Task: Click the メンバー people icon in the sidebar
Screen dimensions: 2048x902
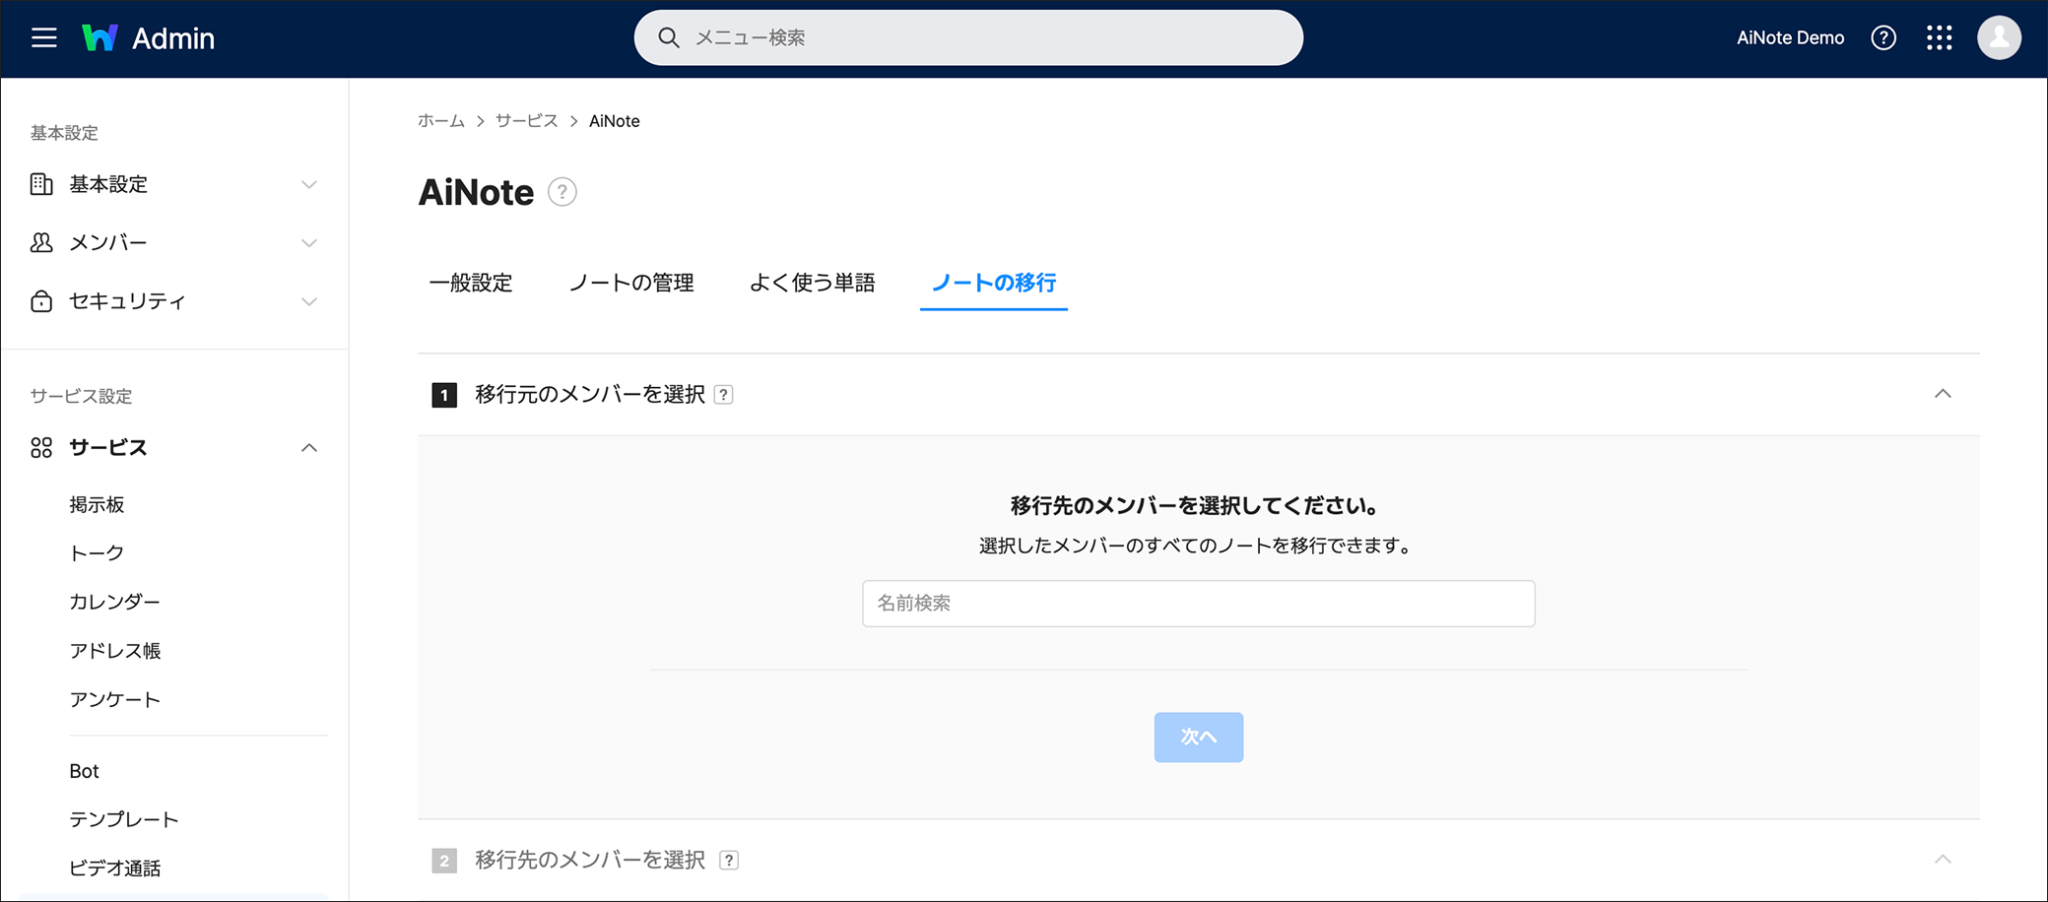Action: pyautogui.click(x=40, y=242)
